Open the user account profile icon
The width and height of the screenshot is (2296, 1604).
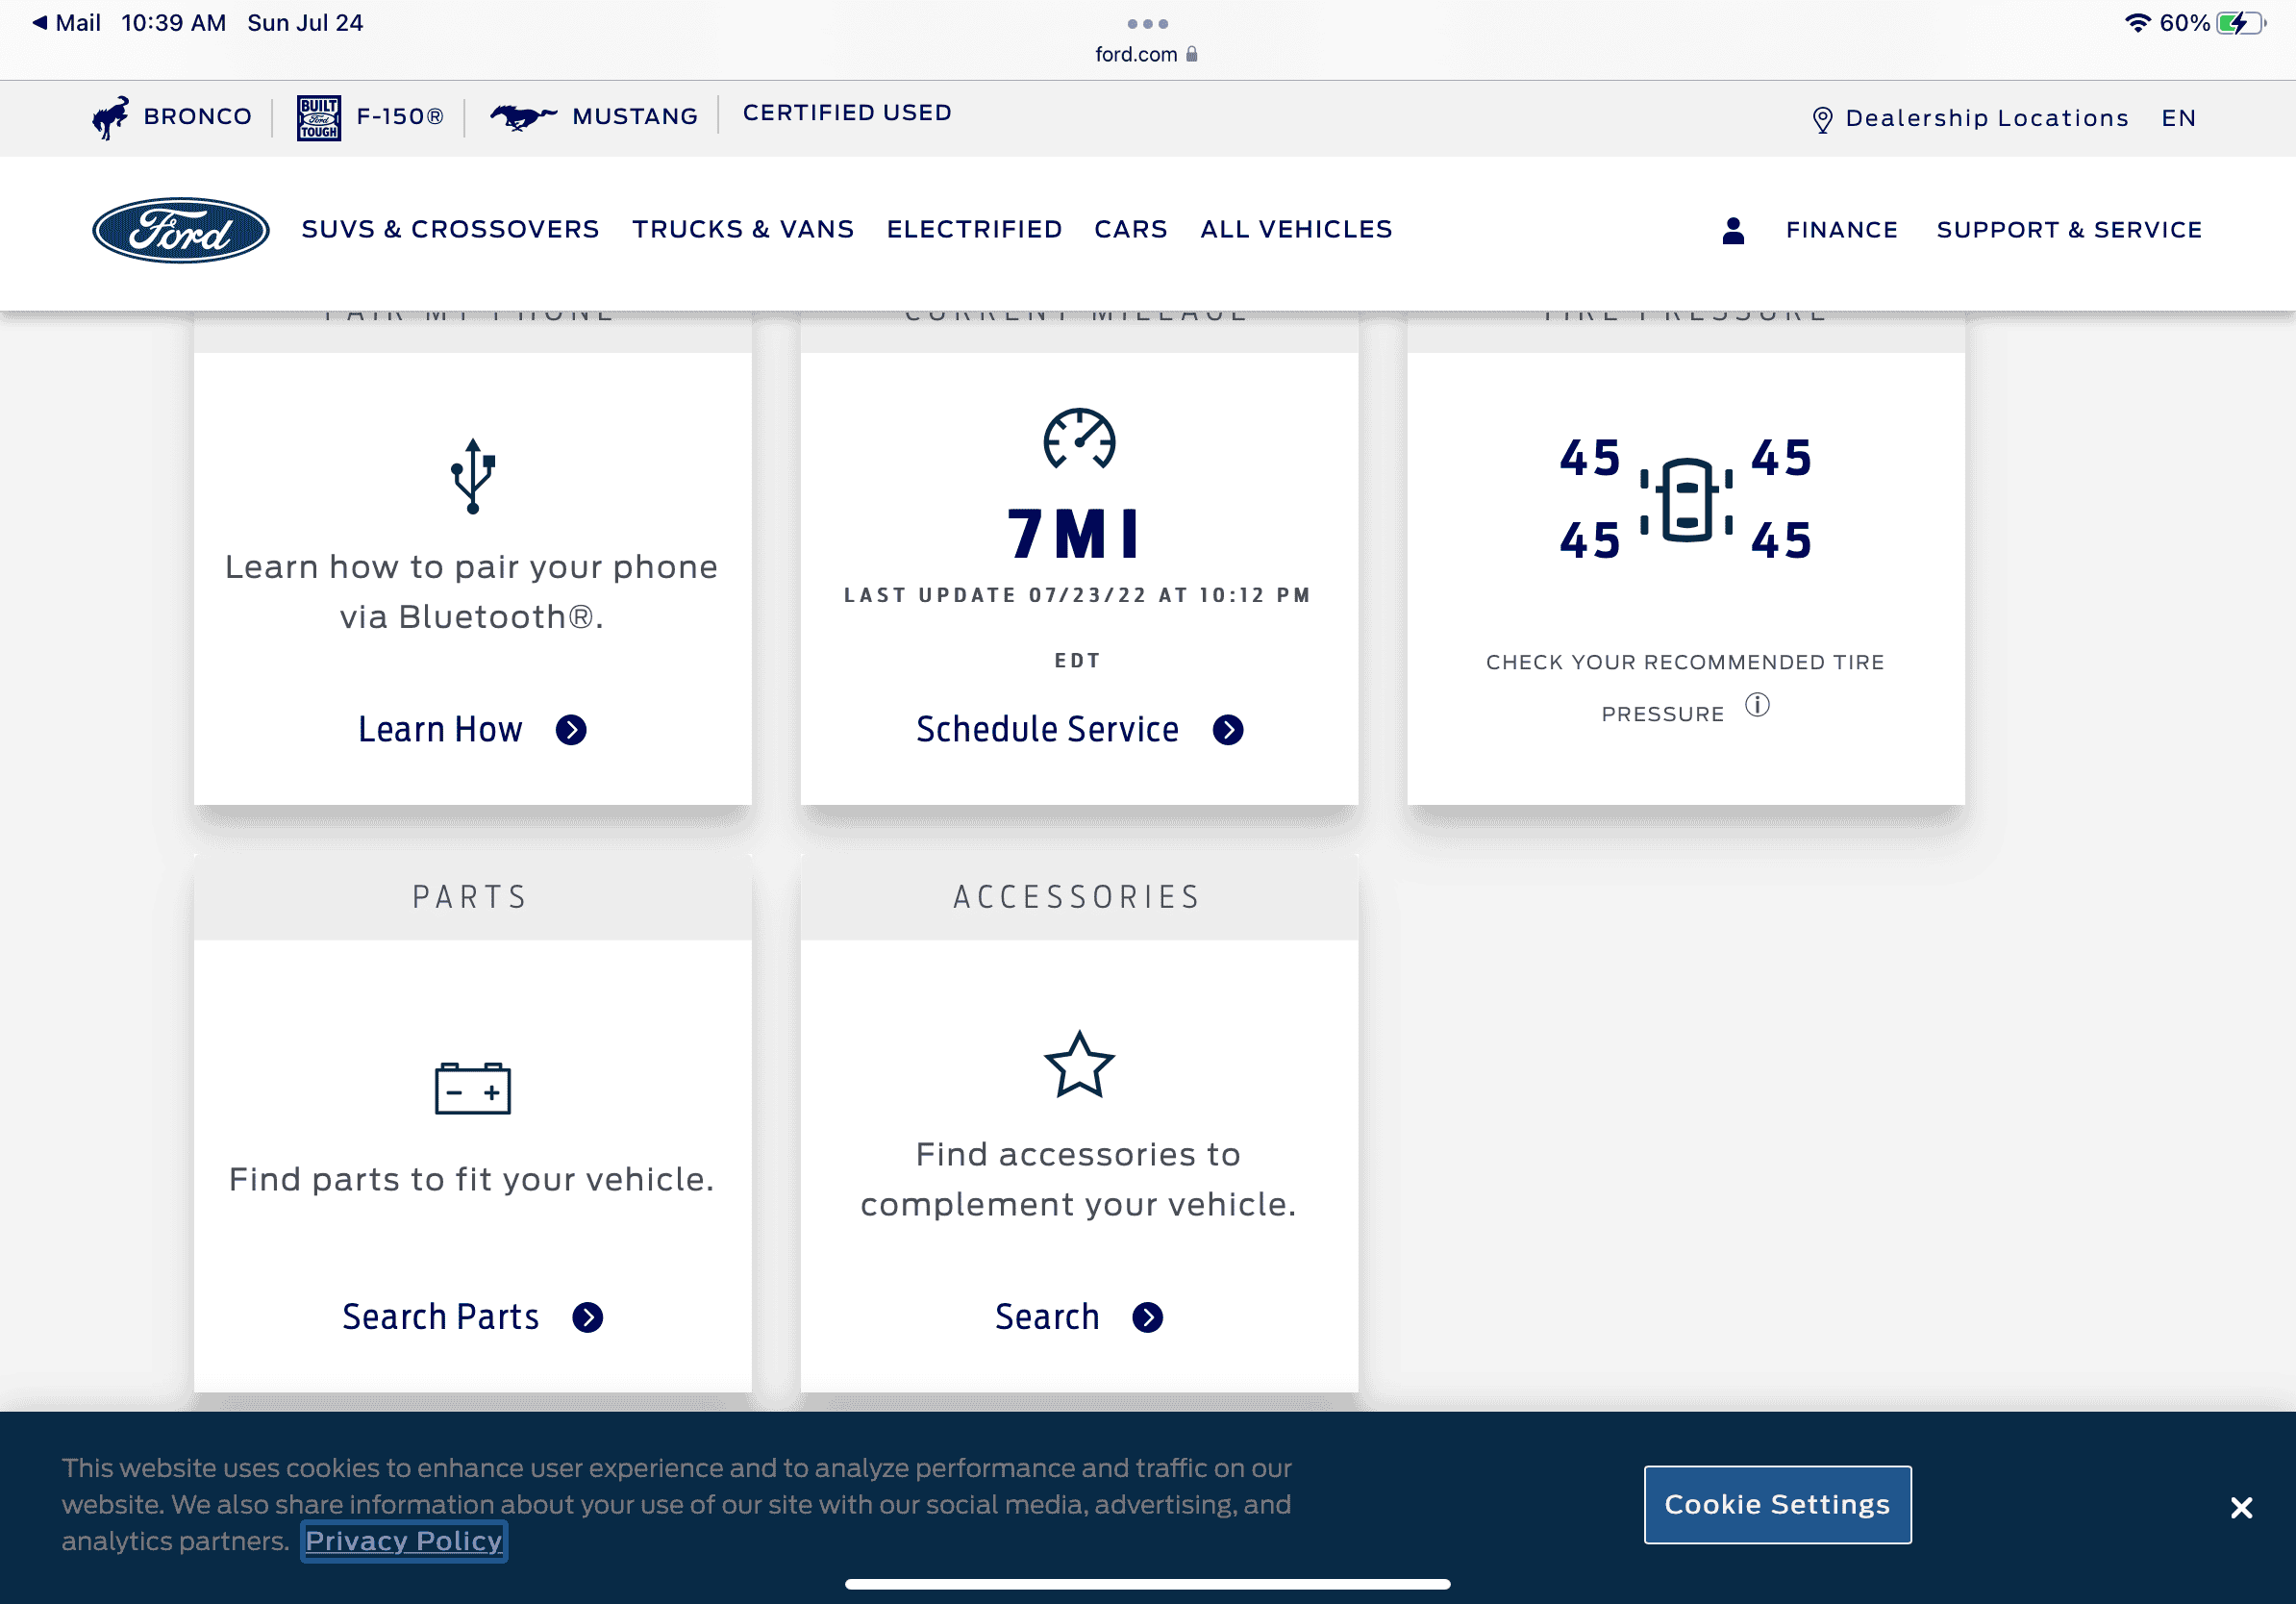click(x=1733, y=230)
